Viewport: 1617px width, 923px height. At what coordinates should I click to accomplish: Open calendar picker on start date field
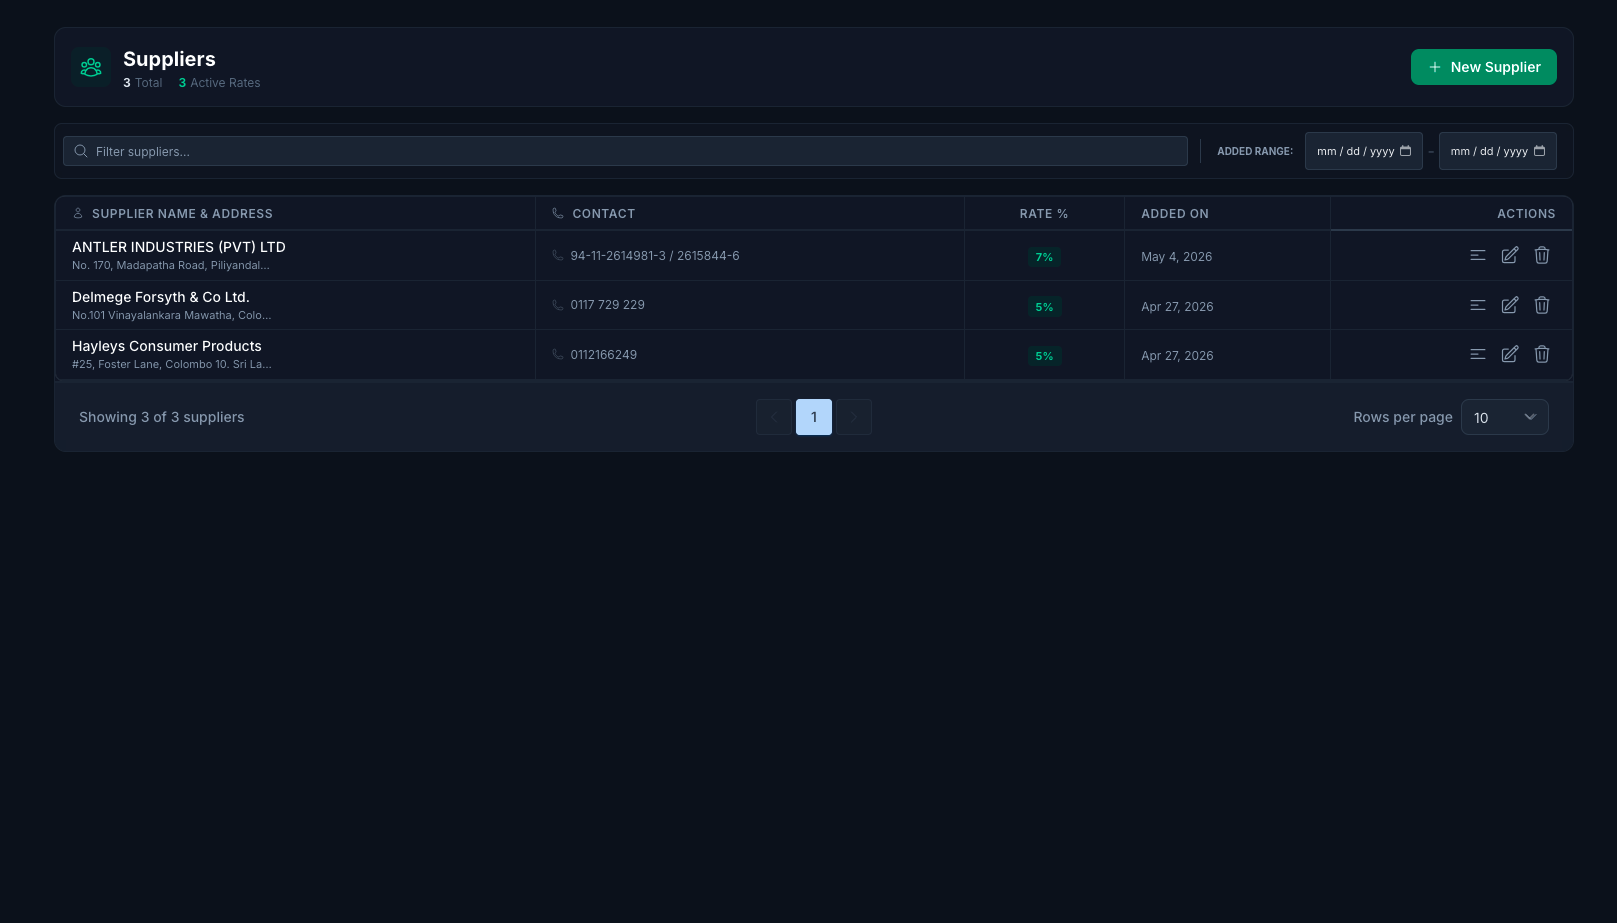point(1405,151)
